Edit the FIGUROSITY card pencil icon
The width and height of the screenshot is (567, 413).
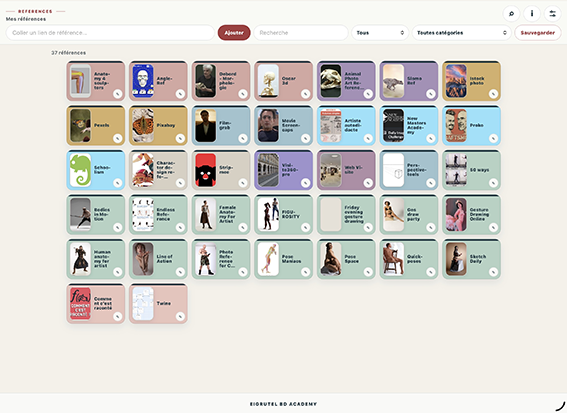click(306, 227)
